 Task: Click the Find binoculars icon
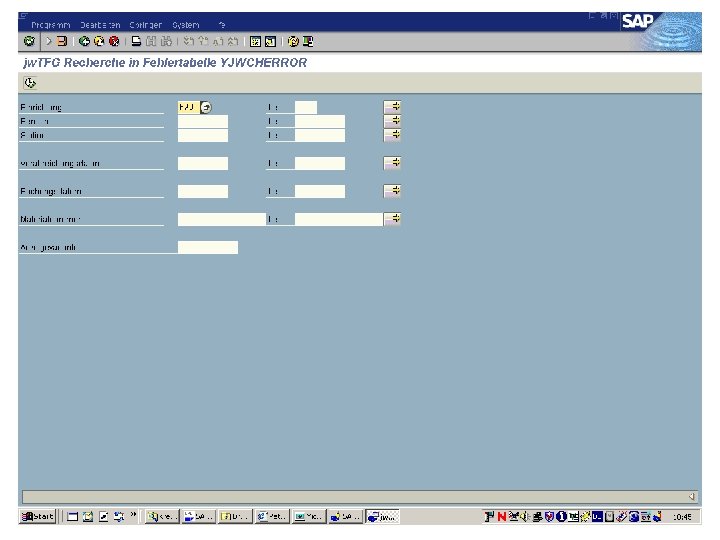(151, 41)
